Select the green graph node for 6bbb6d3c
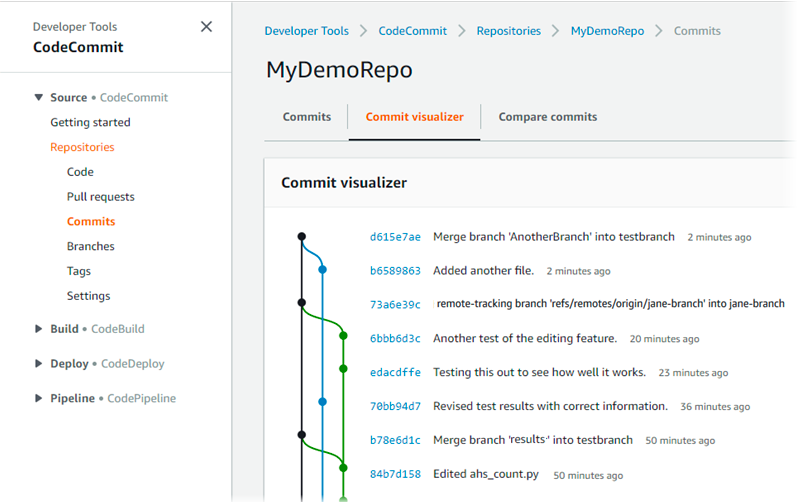 click(x=344, y=336)
